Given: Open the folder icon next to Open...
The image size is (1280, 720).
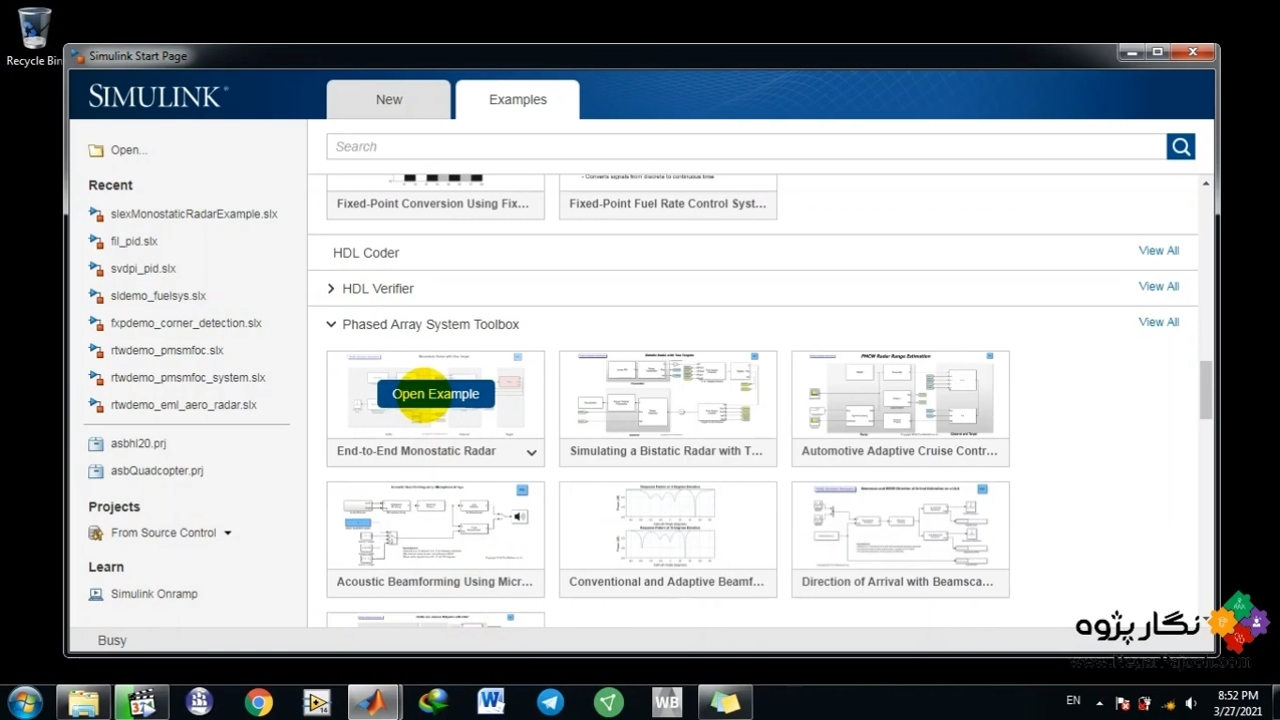Looking at the screenshot, I should [x=96, y=150].
